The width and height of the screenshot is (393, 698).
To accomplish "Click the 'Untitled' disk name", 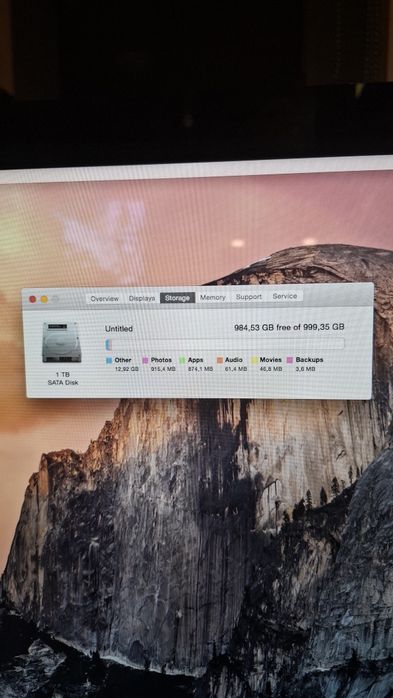I will click(x=119, y=329).
